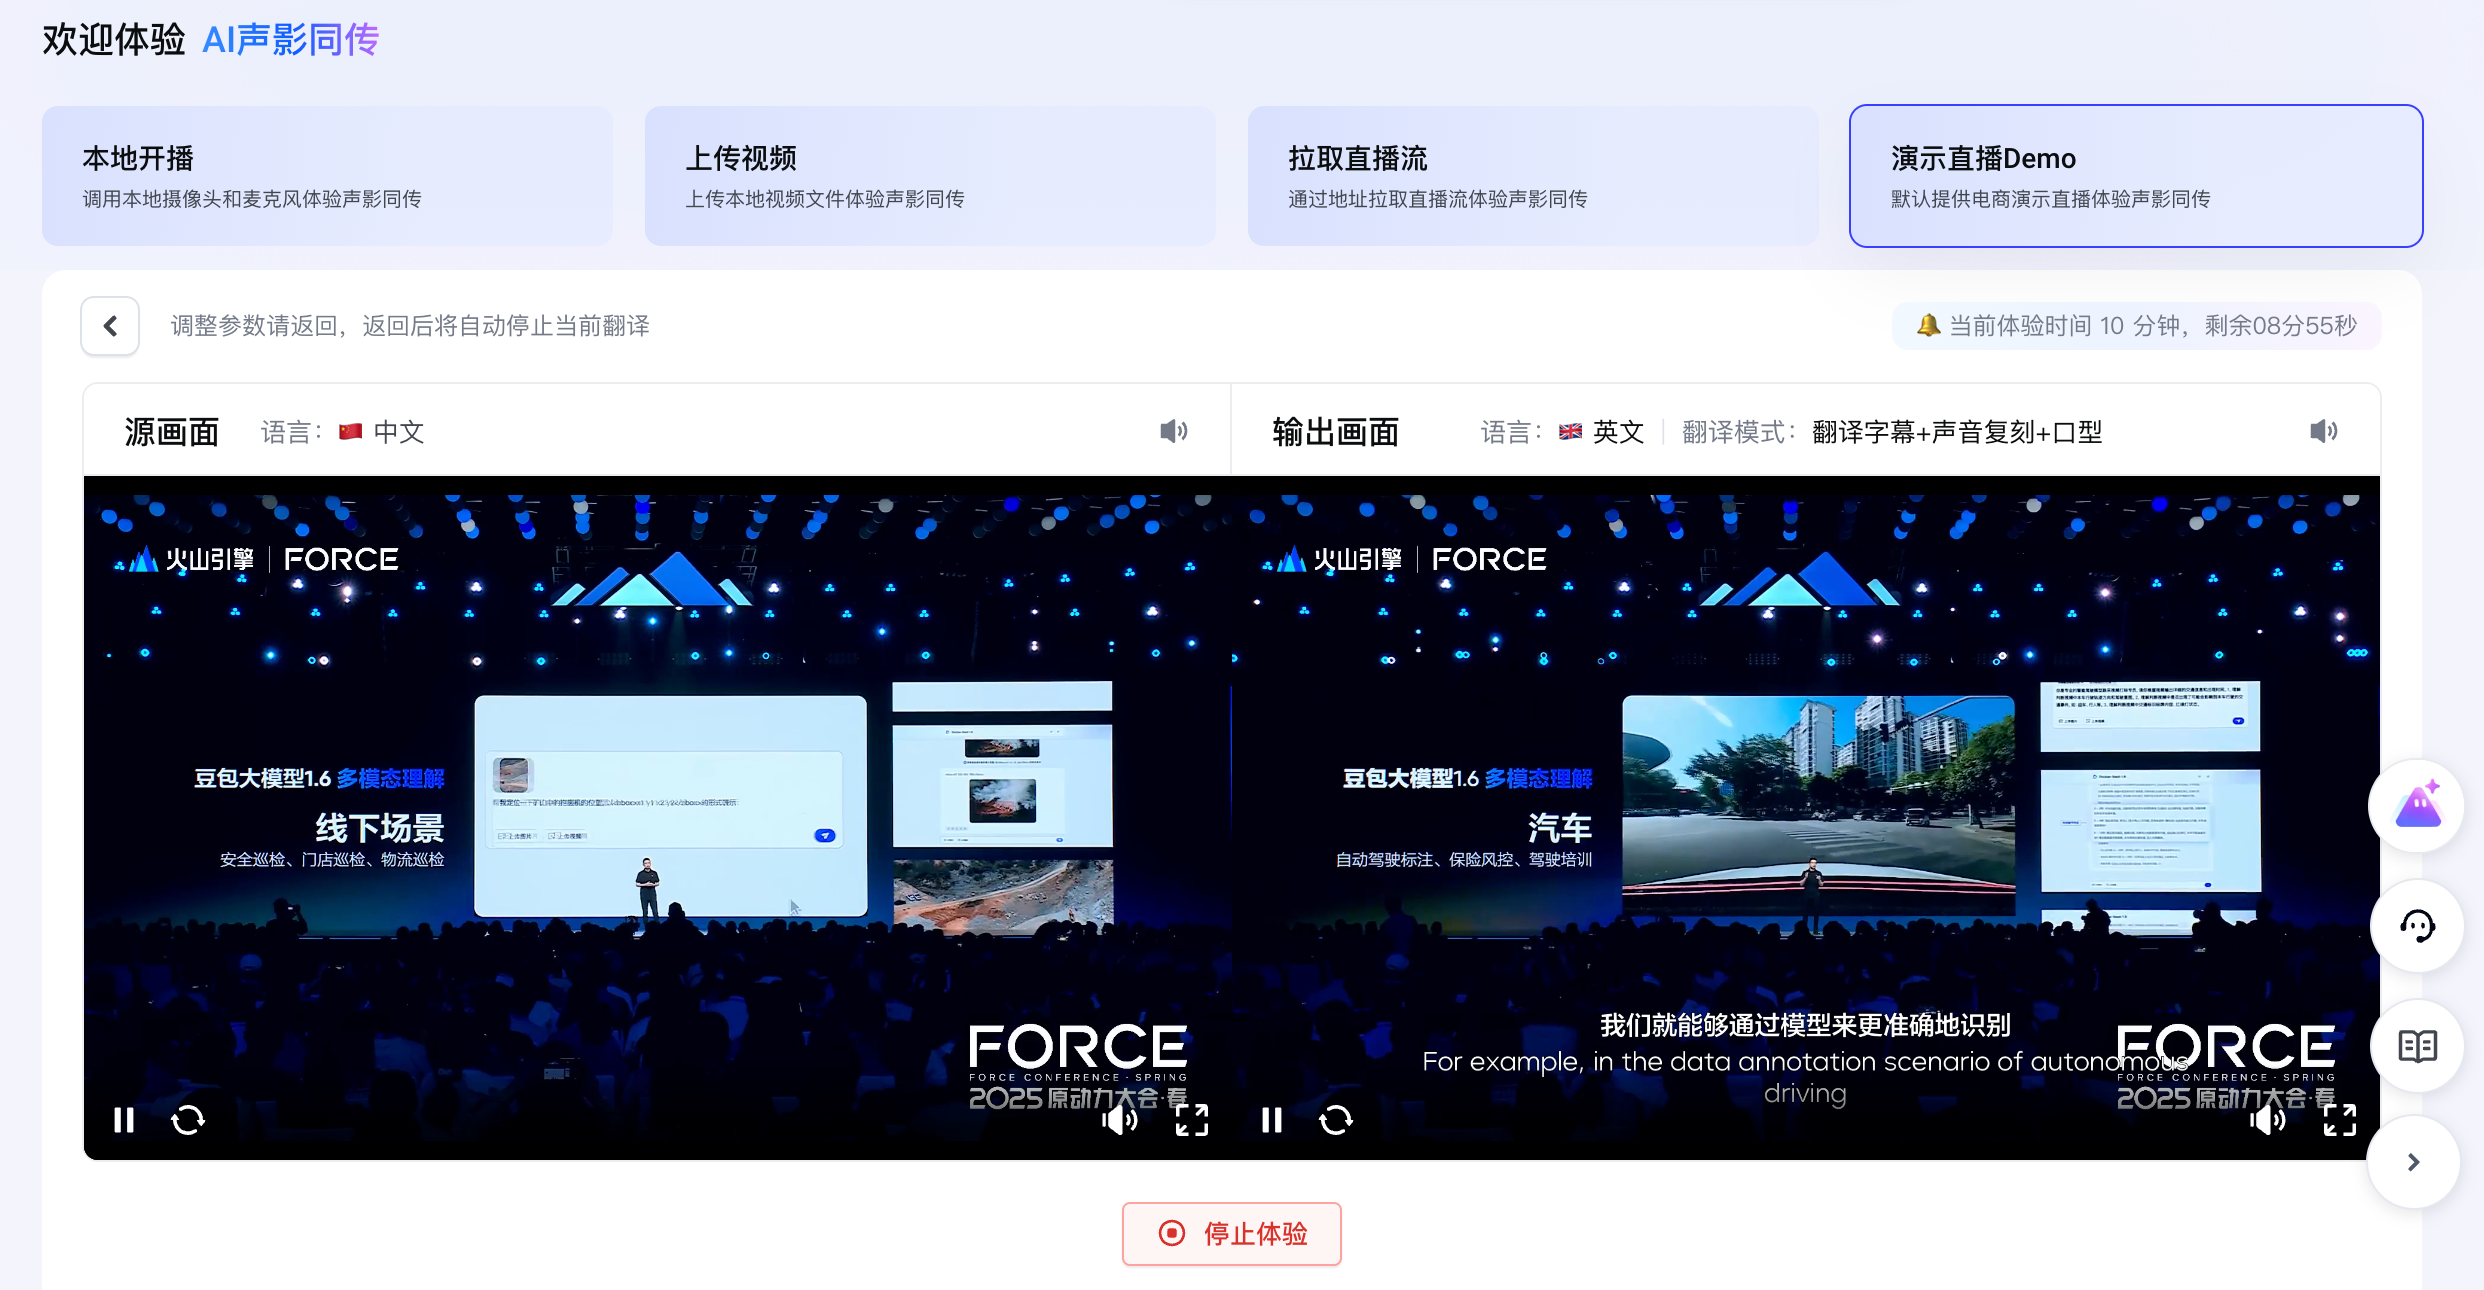The width and height of the screenshot is (2484, 1290).
Task: Click the UK flag beside 英文
Action: point(1570,432)
